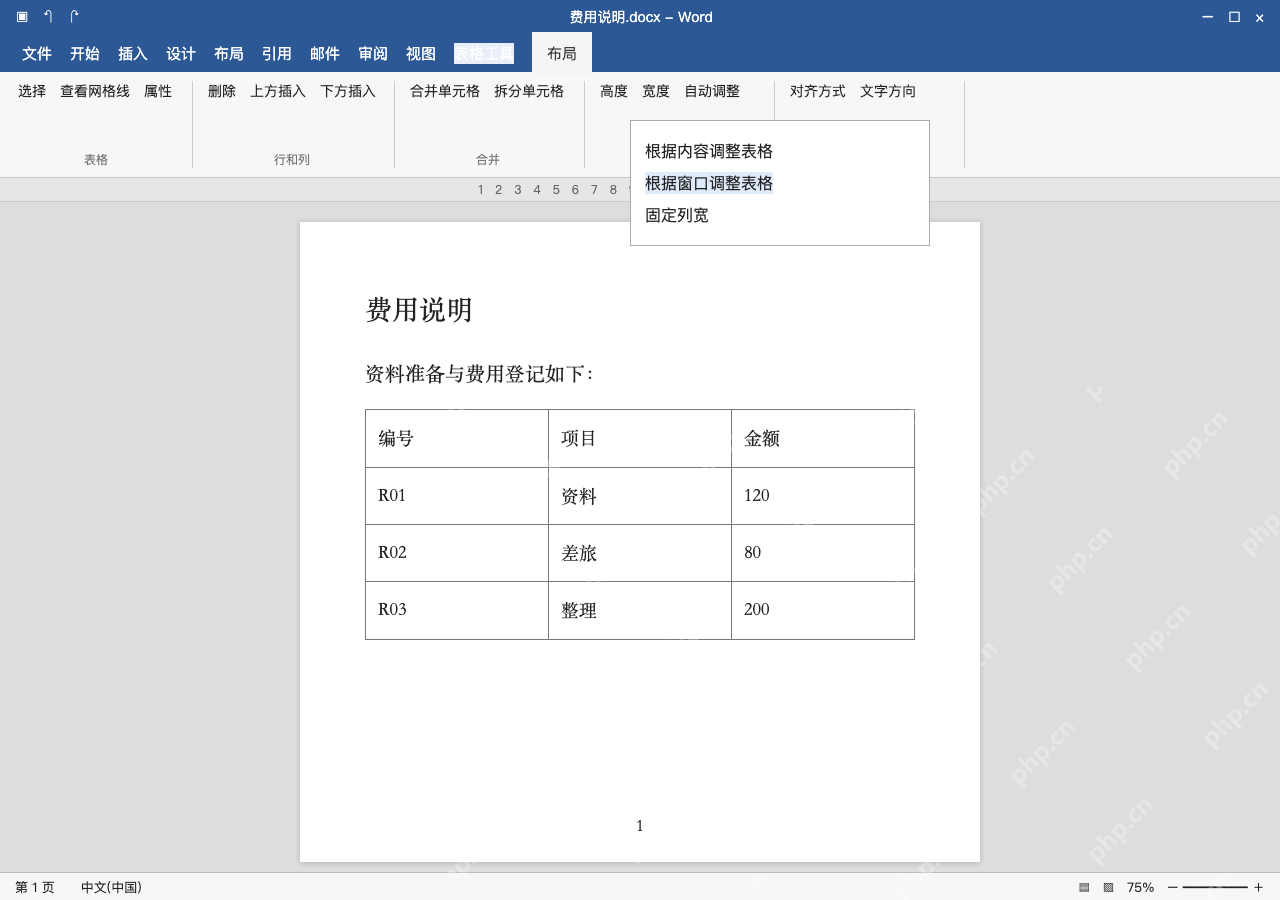Image resolution: width=1280 pixels, height=900 pixels.
Task: Click the table cell containing R03
Action: coord(457,610)
